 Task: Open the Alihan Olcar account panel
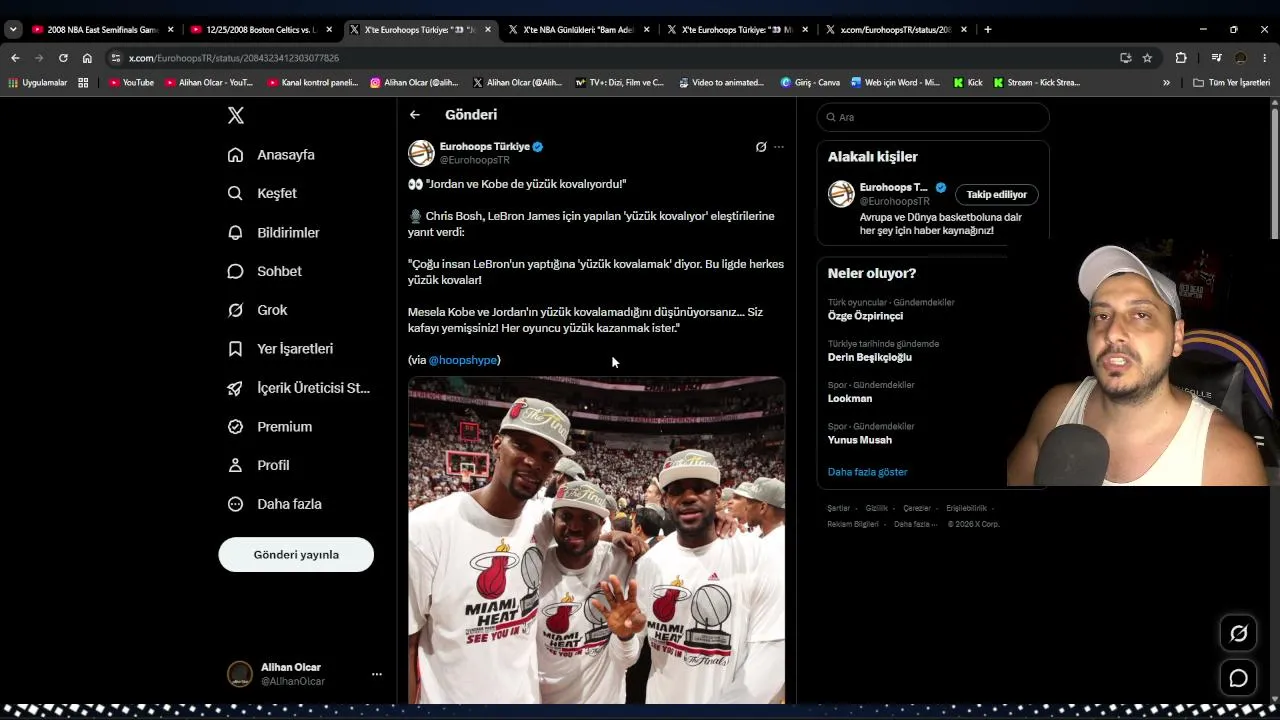304,674
